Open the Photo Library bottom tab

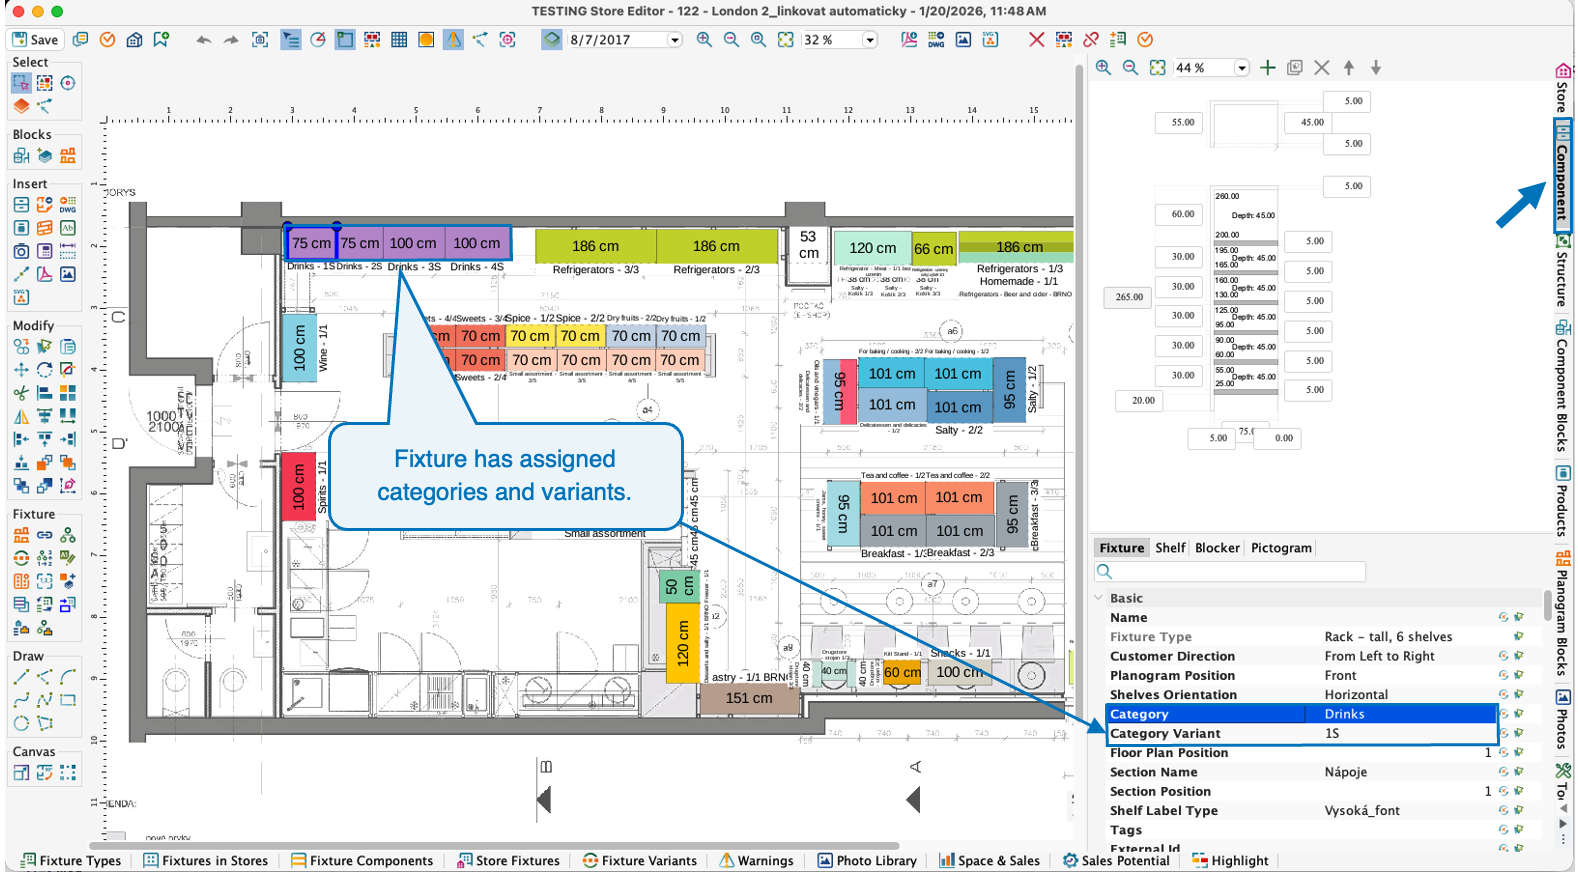click(x=867, y=861)
